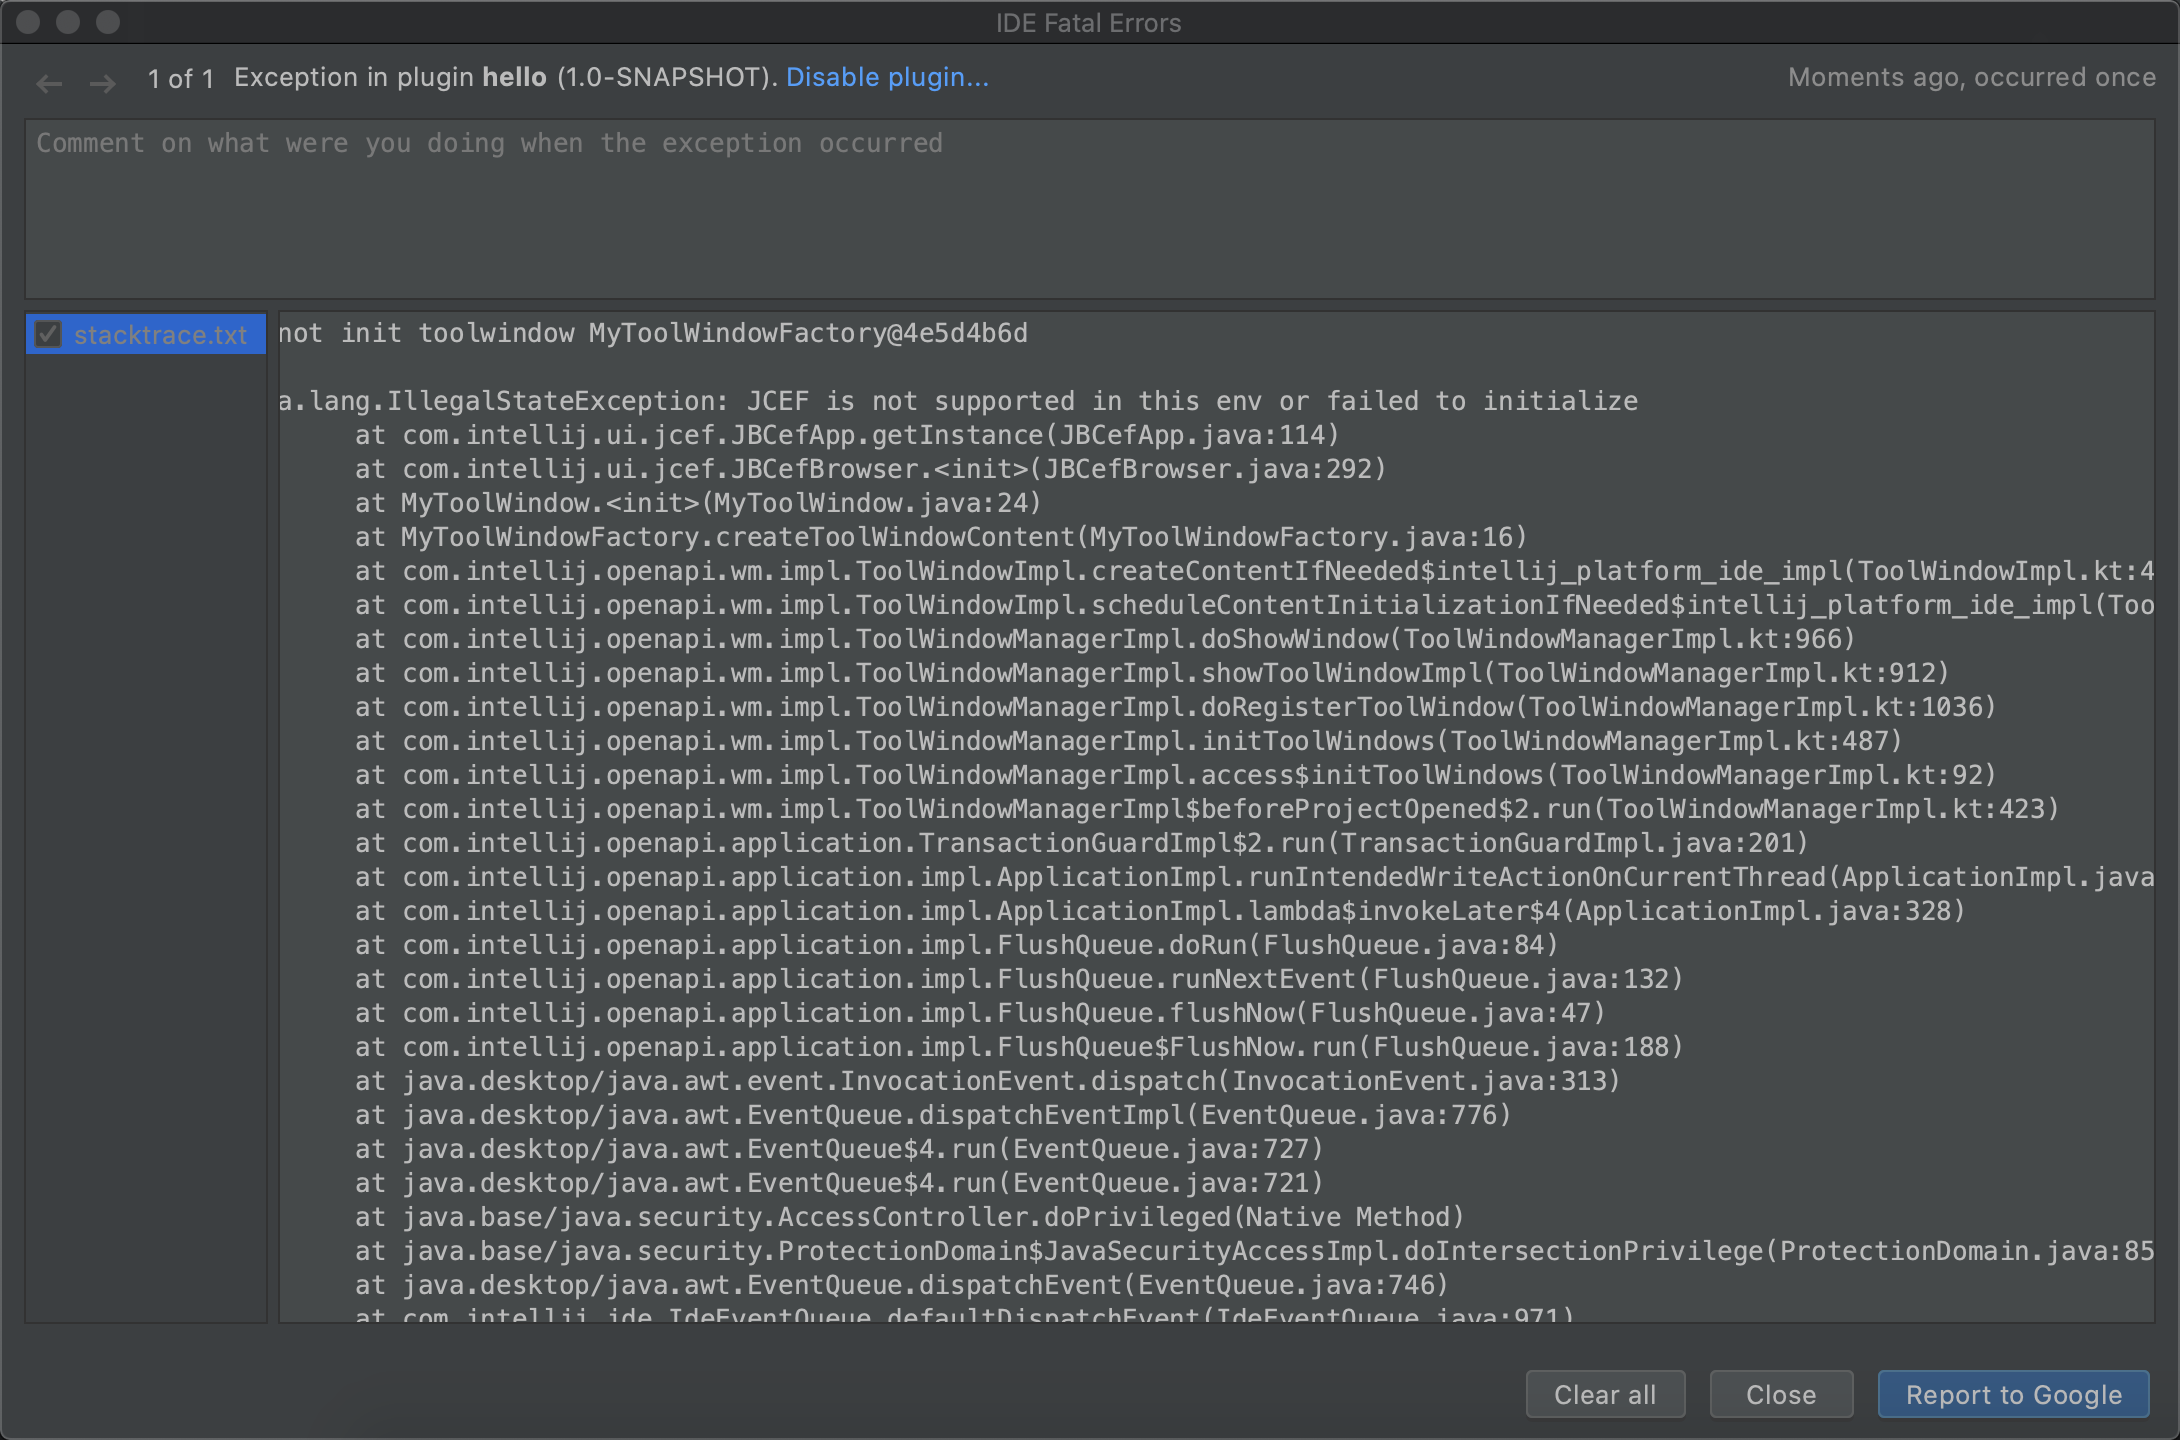The image size is (2180, 1440).
Task: Click the IllegalStateException JCEF error line
Action: click(x=957, y=402)
